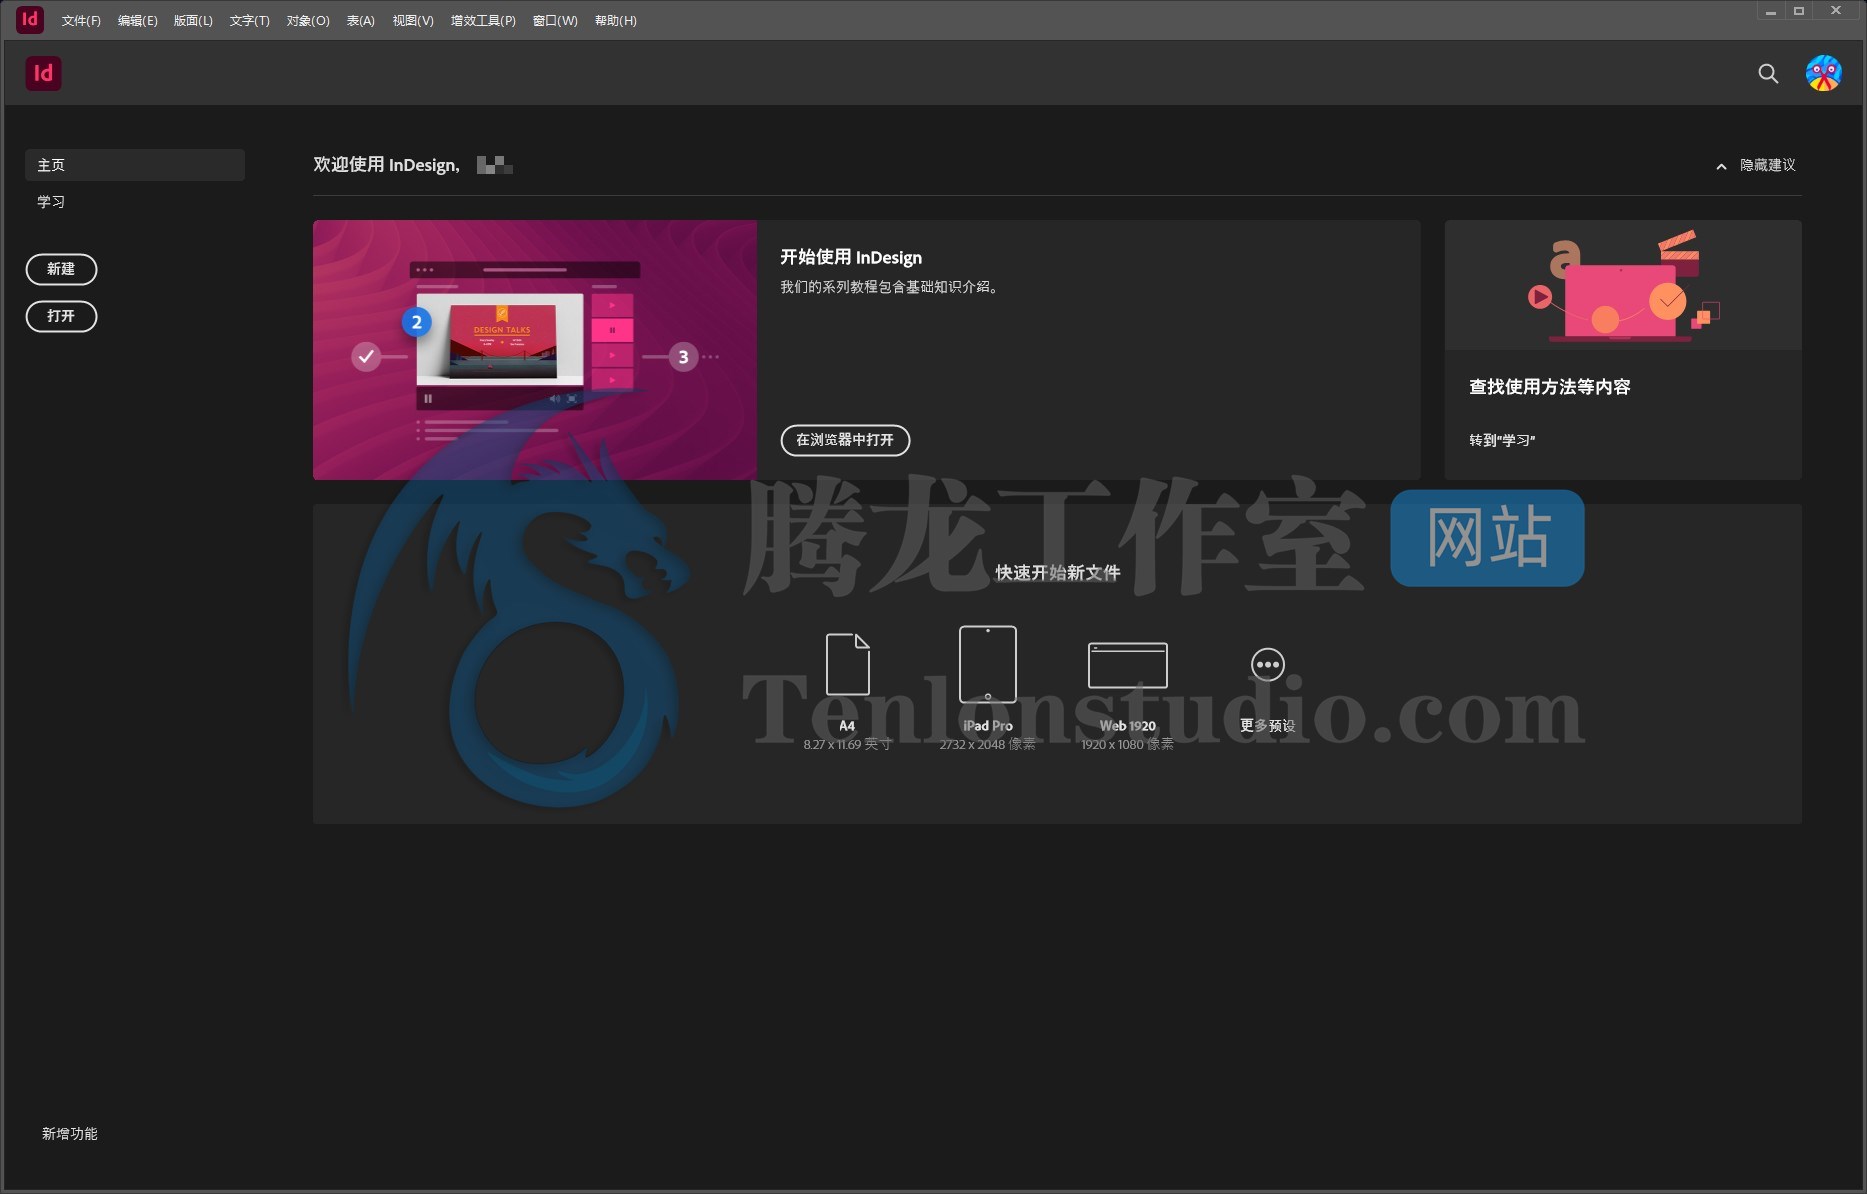Click 更多预设 label
Viewport: 1867px width, 1194px height.
tap(1267, 726)
